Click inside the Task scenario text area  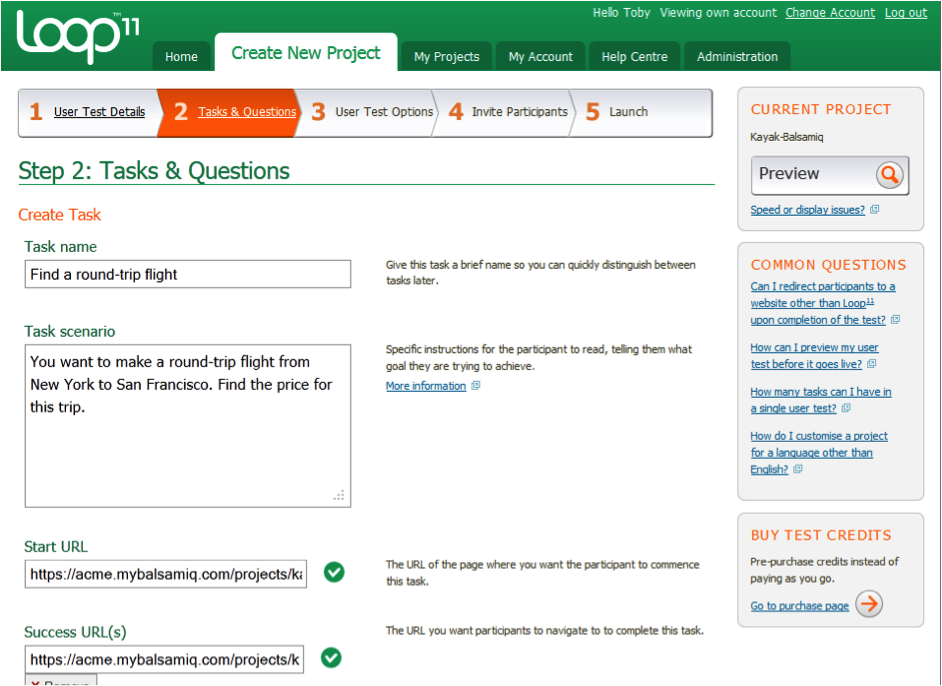[x=188, y=426]
